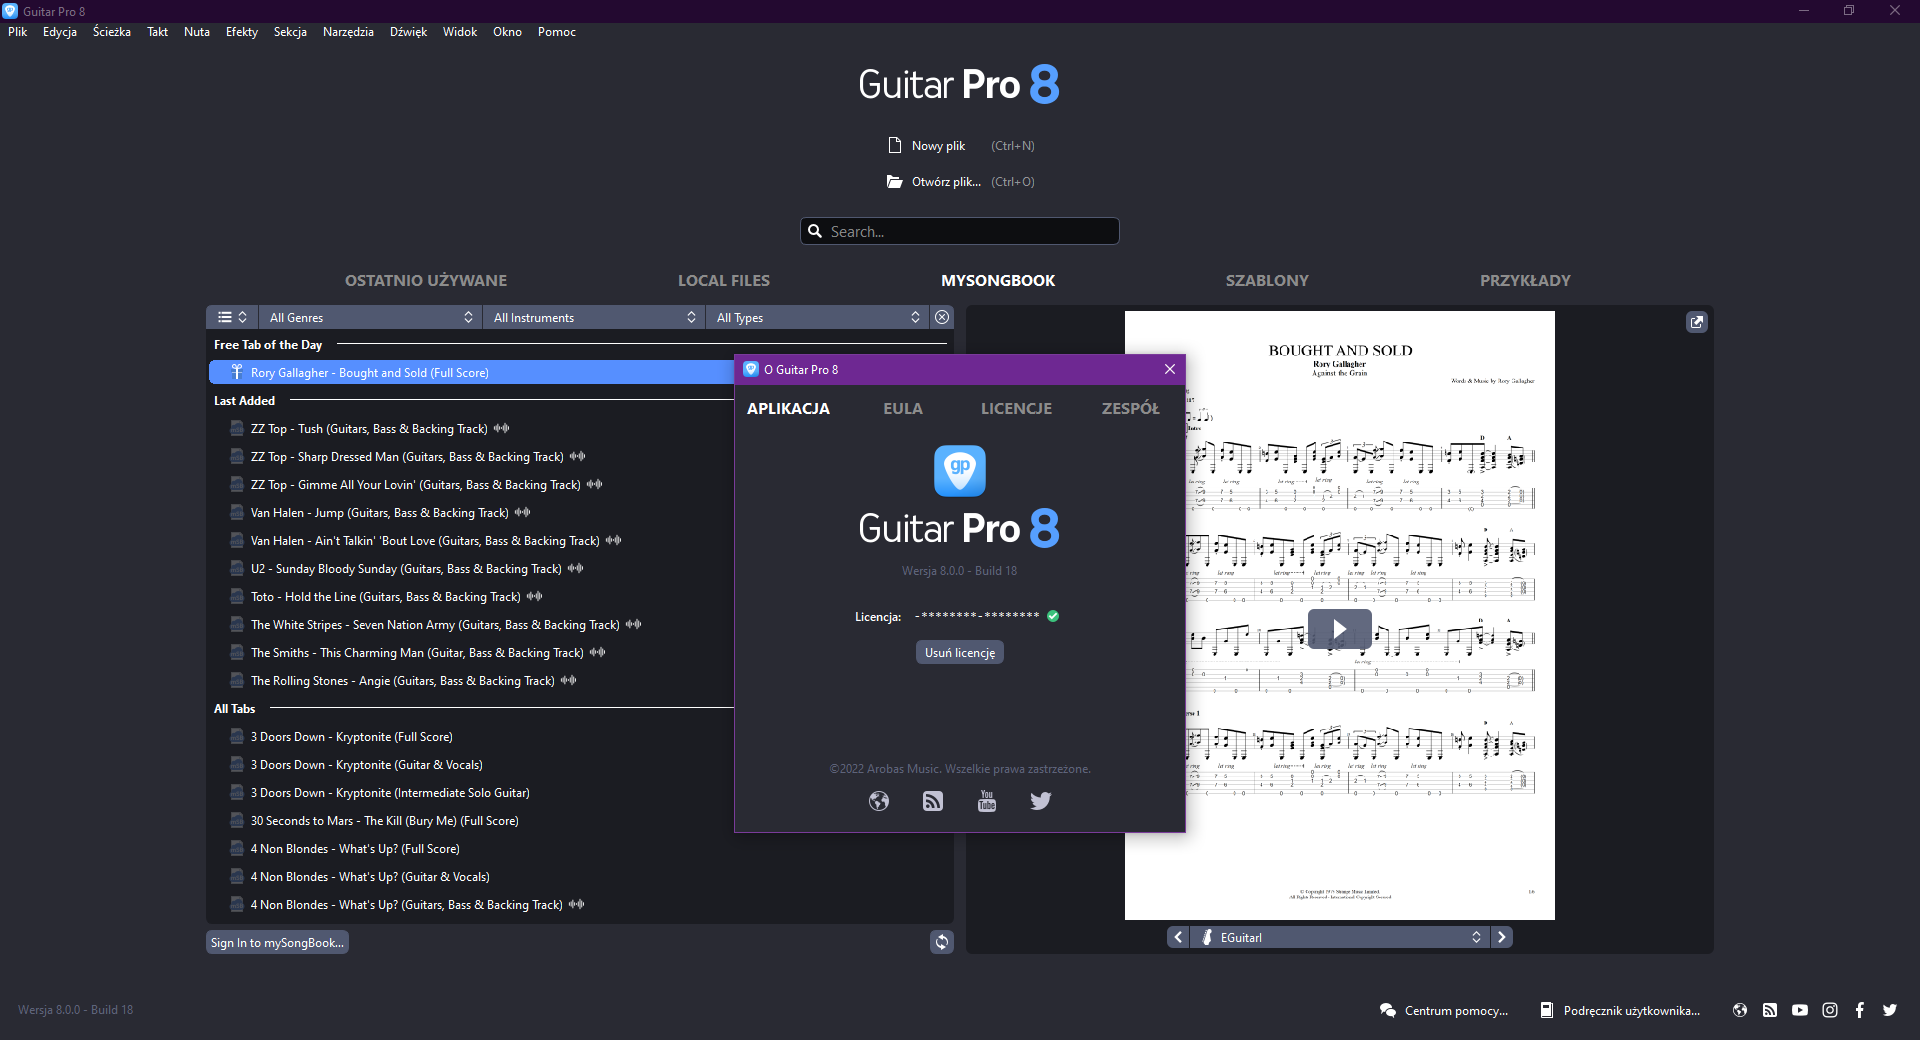This screenshot has height=1040, width=1920.
Task: Click the audio track icon beside ZZ Top - Tush
Action: click(502, 428)
